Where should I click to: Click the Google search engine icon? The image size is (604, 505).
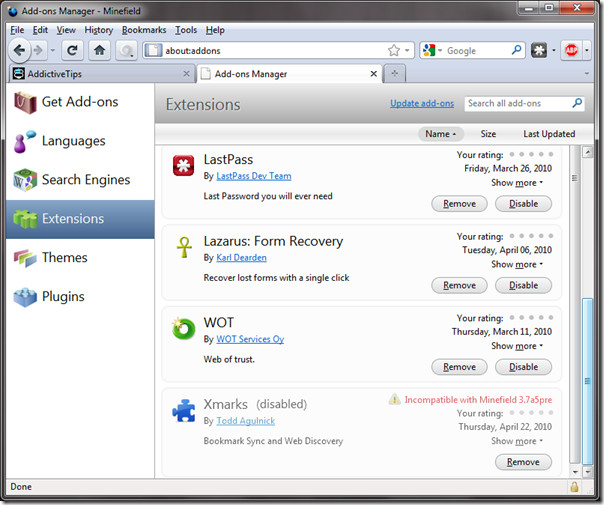point(429,50)
